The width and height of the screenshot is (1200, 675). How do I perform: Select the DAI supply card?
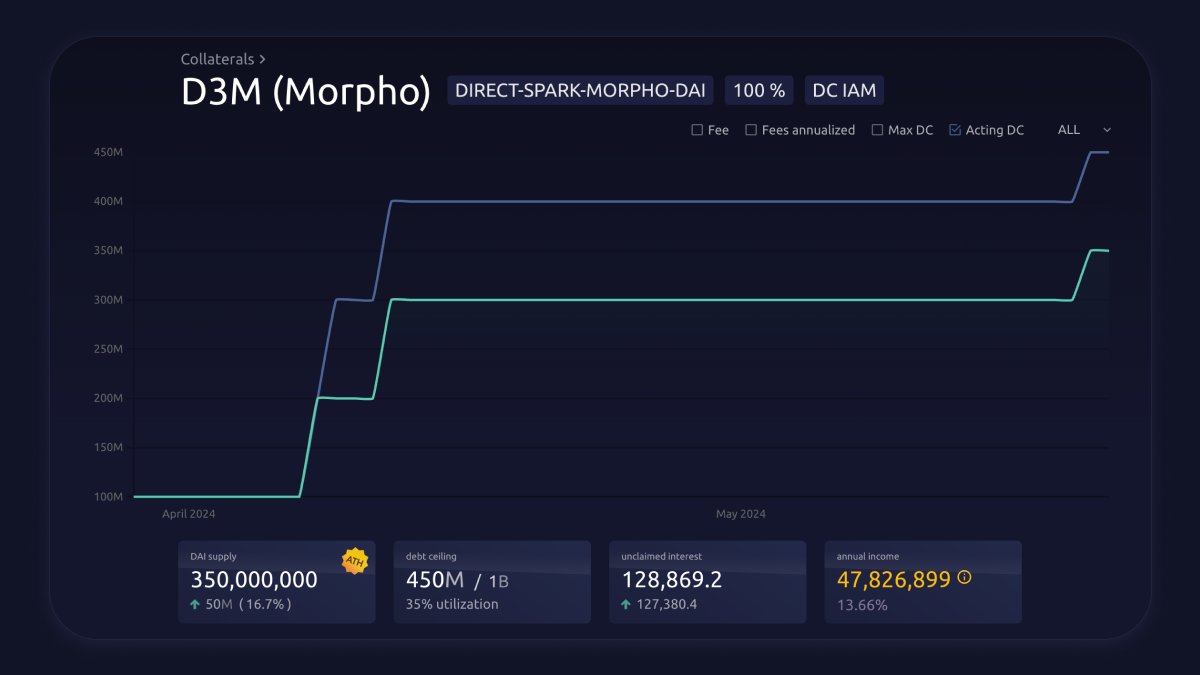[277, 582]
